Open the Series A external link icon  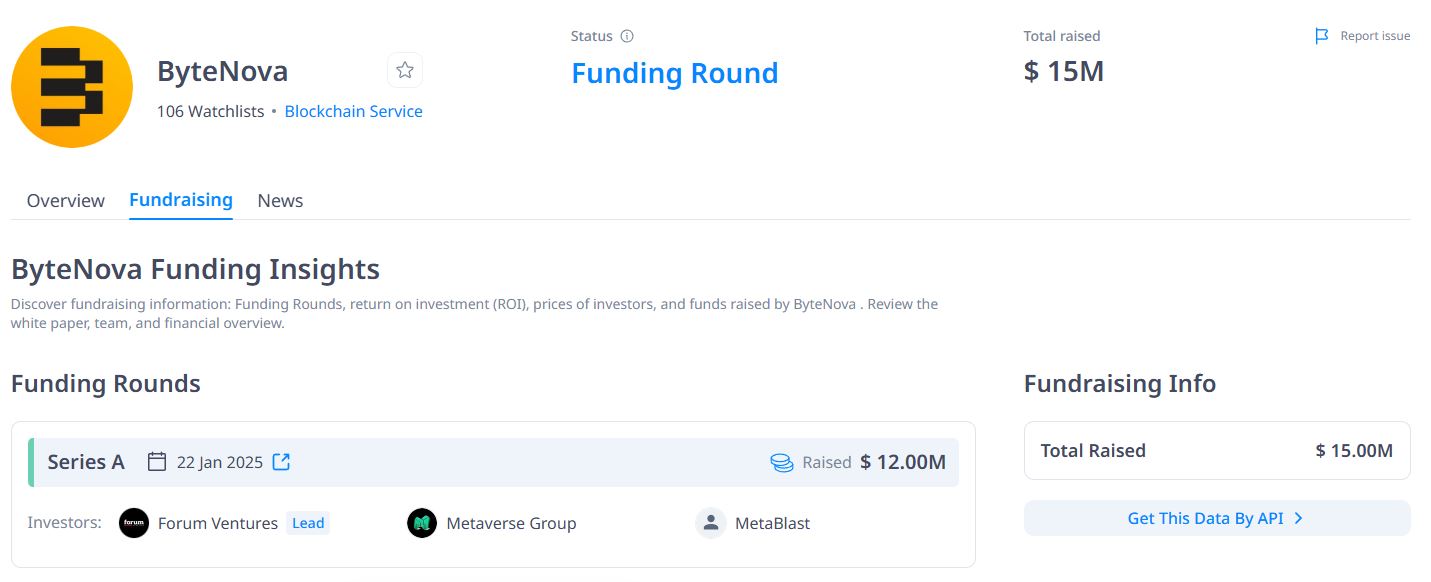coord(282,462)
